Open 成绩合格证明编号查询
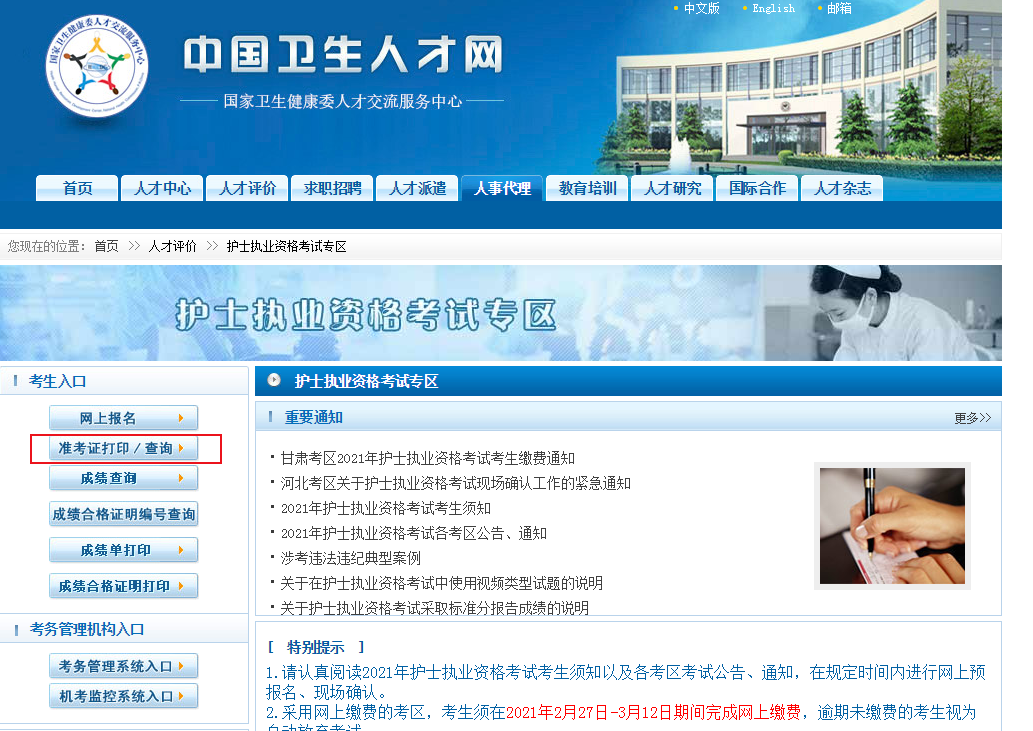 [123, 514]
